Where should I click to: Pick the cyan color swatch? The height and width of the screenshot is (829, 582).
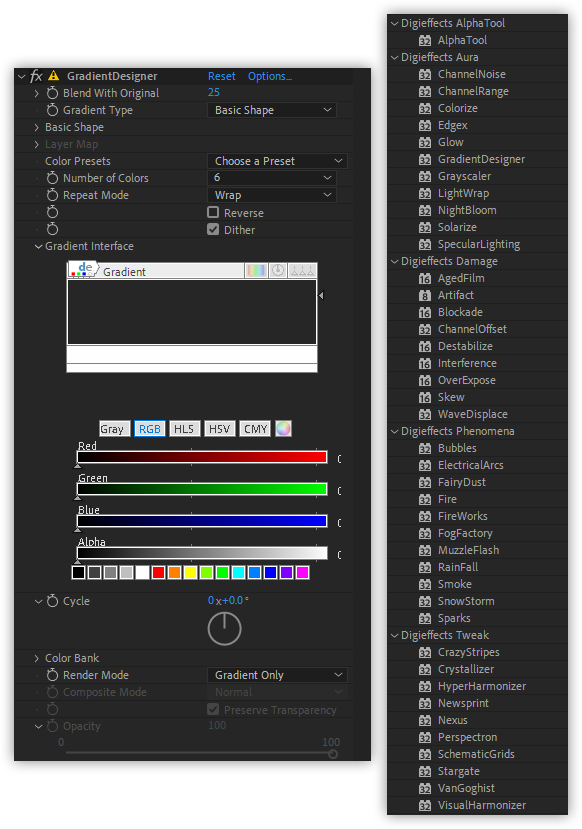(x=238, y=573)
